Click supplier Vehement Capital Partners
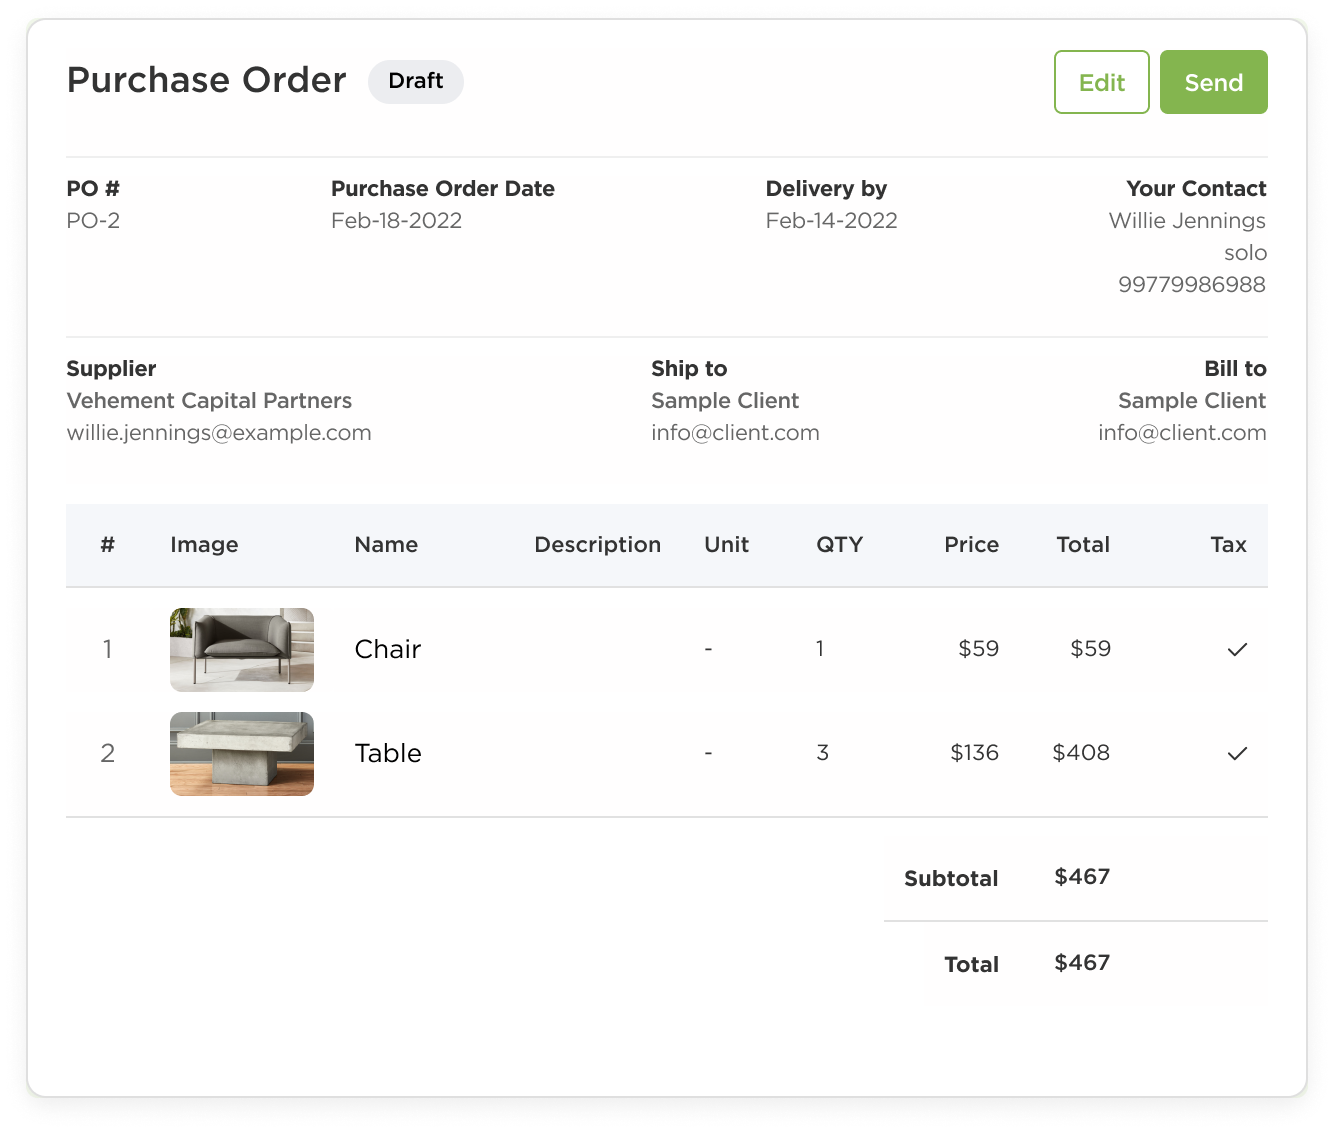 coord(209,400)
